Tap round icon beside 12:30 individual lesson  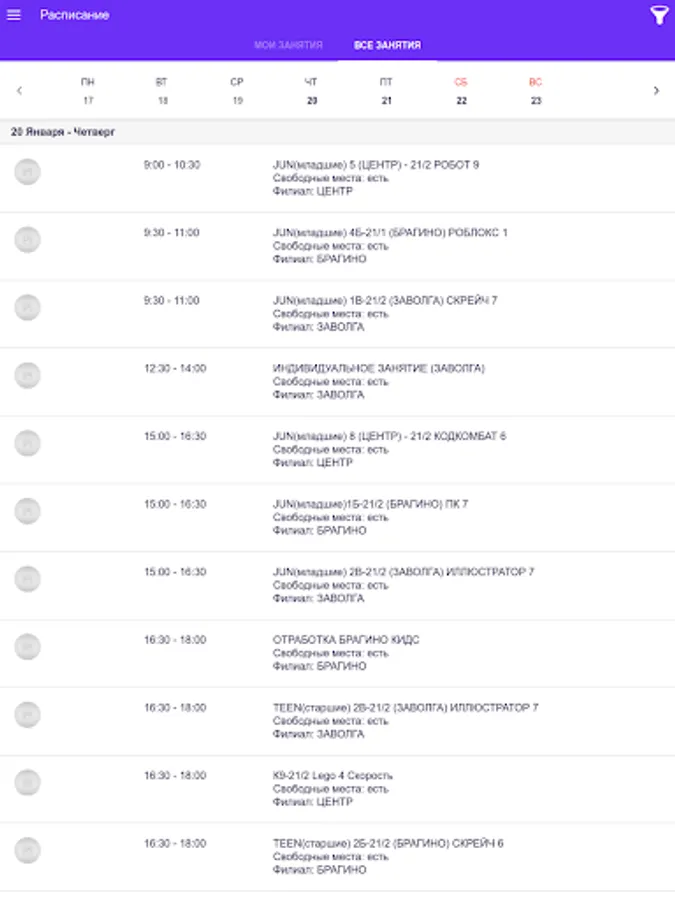click(28, 376)
